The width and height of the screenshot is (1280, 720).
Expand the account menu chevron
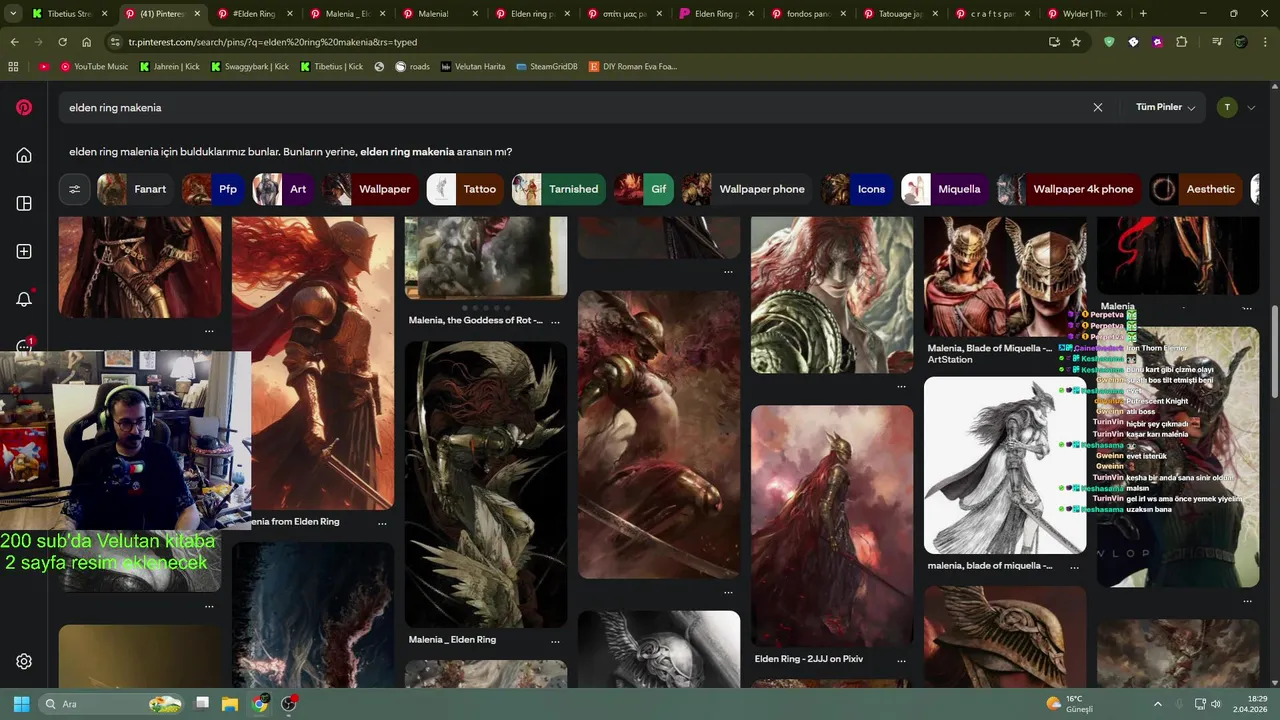click(x=1251, y=108)
